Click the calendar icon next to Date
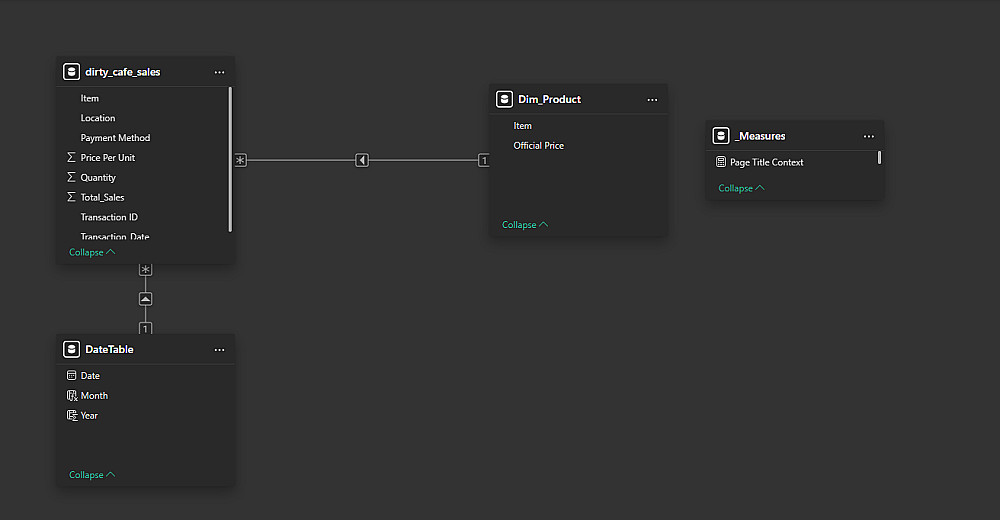Viewport: 1000px width, 520px height. [71, 376]
